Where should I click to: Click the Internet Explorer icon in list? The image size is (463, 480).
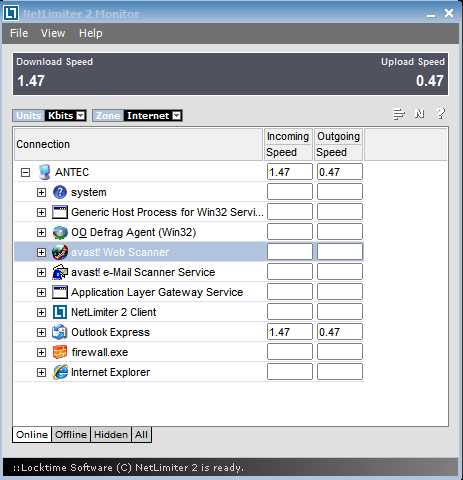60,372
